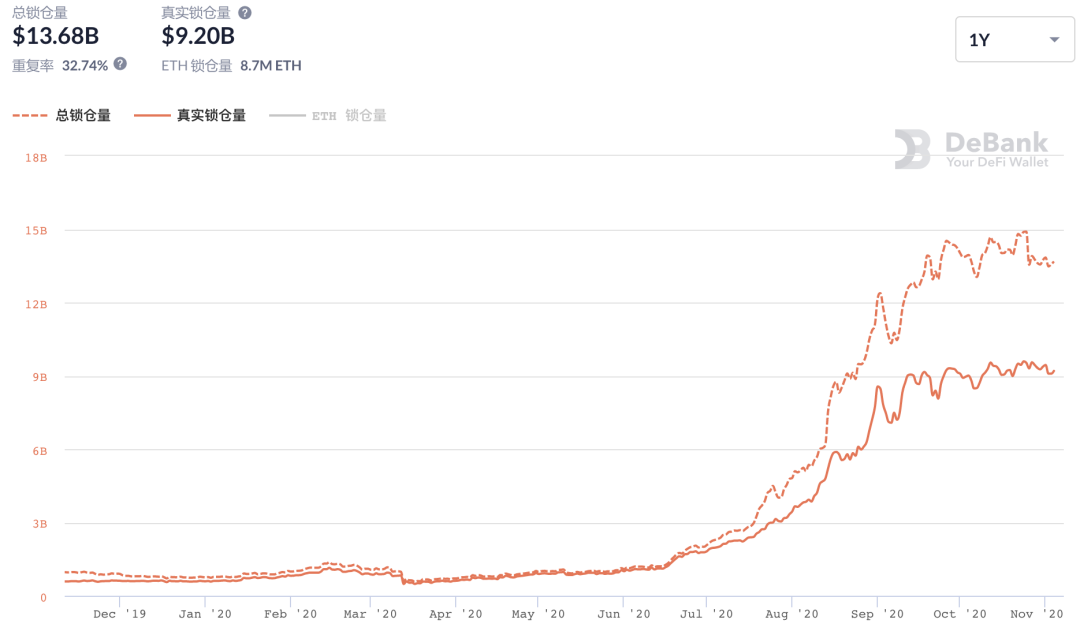Click the dropdown arrow in the 1Y selector
Viewport: 1080px width, 635px height.
(x=1054, y=40)
